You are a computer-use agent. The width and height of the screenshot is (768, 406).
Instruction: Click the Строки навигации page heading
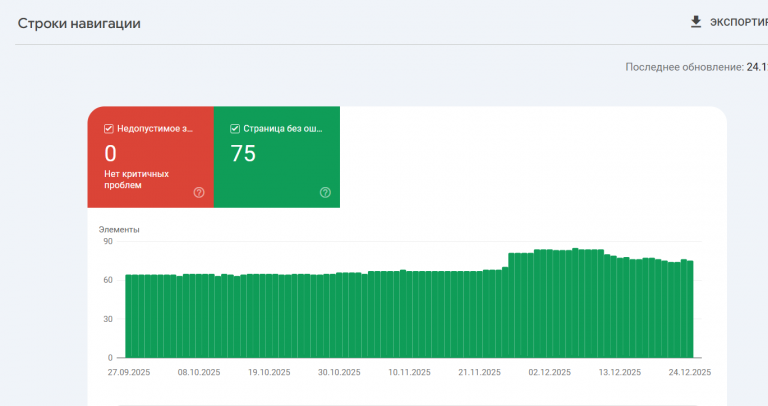pos(79,24)
